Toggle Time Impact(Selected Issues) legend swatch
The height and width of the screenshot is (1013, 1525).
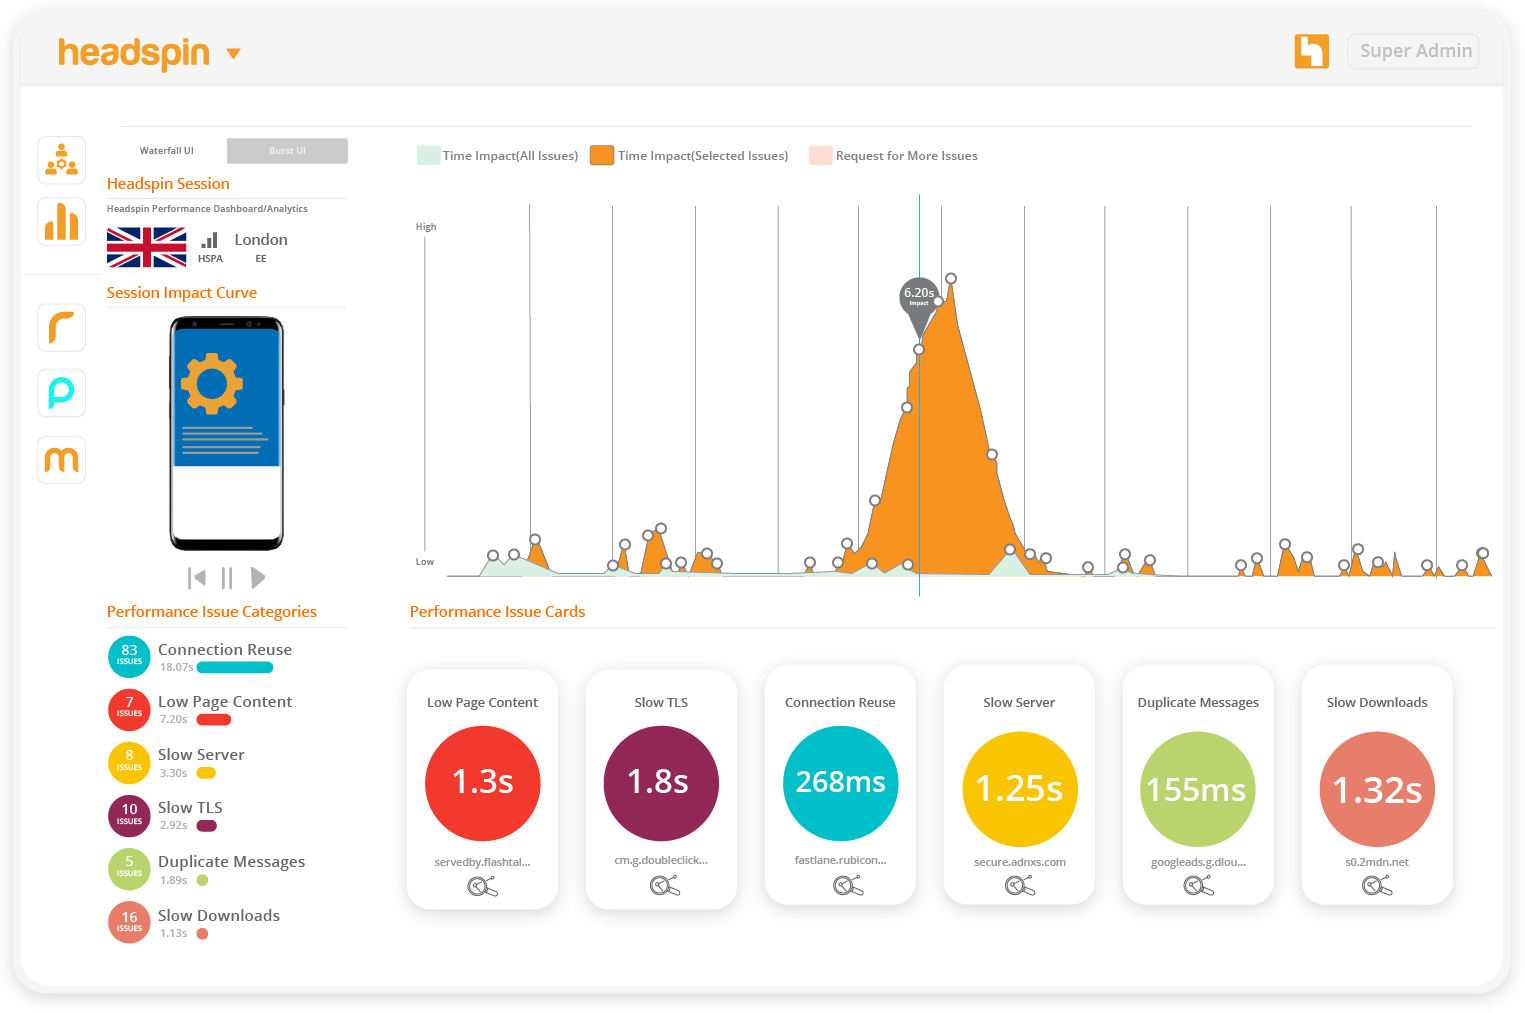(x=602, y=155)
